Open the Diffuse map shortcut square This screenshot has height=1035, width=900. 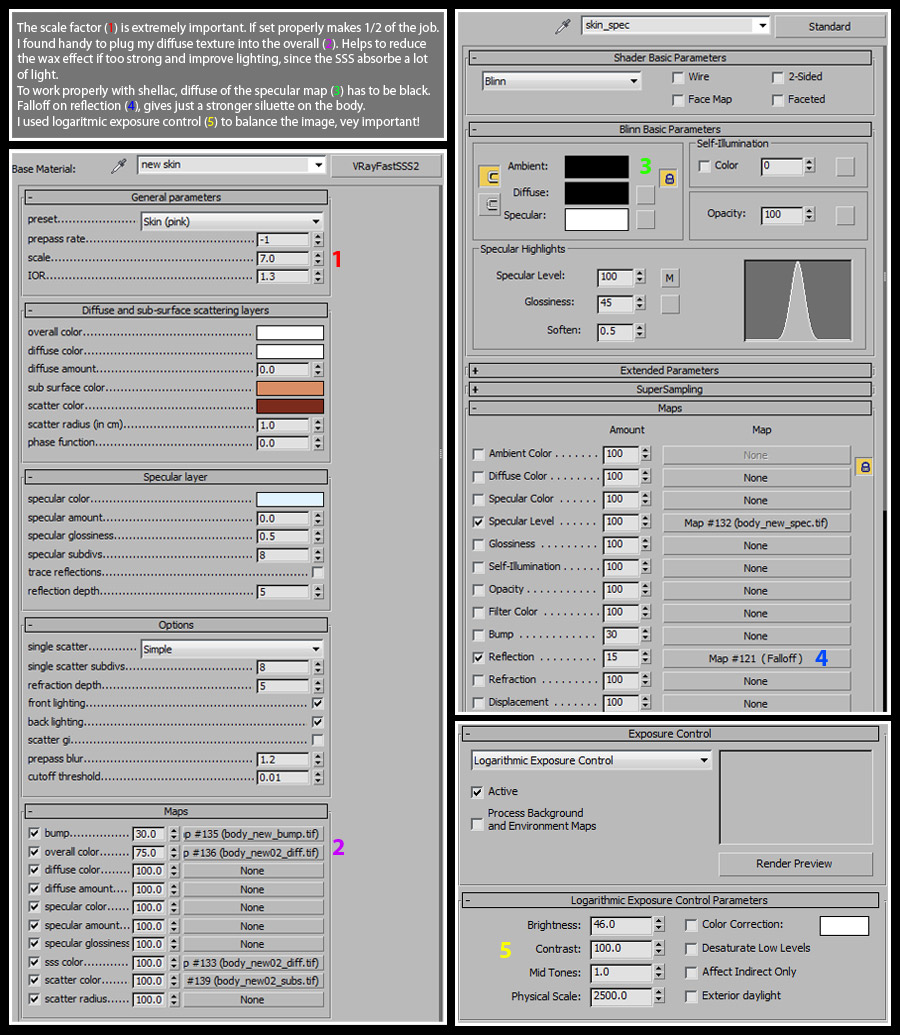645,194
